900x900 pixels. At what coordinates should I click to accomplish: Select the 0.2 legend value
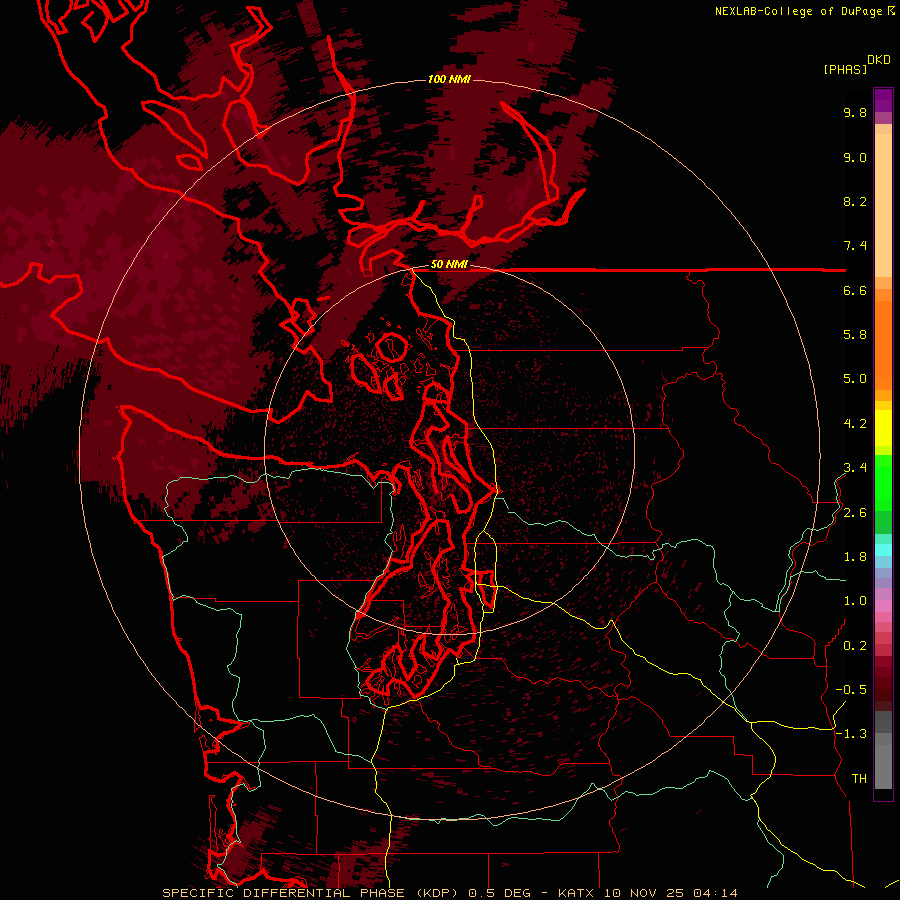coord(855,646)
